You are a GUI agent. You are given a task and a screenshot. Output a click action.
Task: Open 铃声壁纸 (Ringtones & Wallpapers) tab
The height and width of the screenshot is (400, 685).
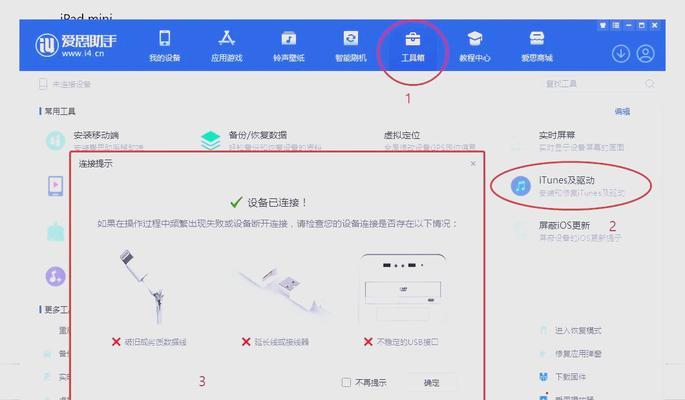point(288,46)
